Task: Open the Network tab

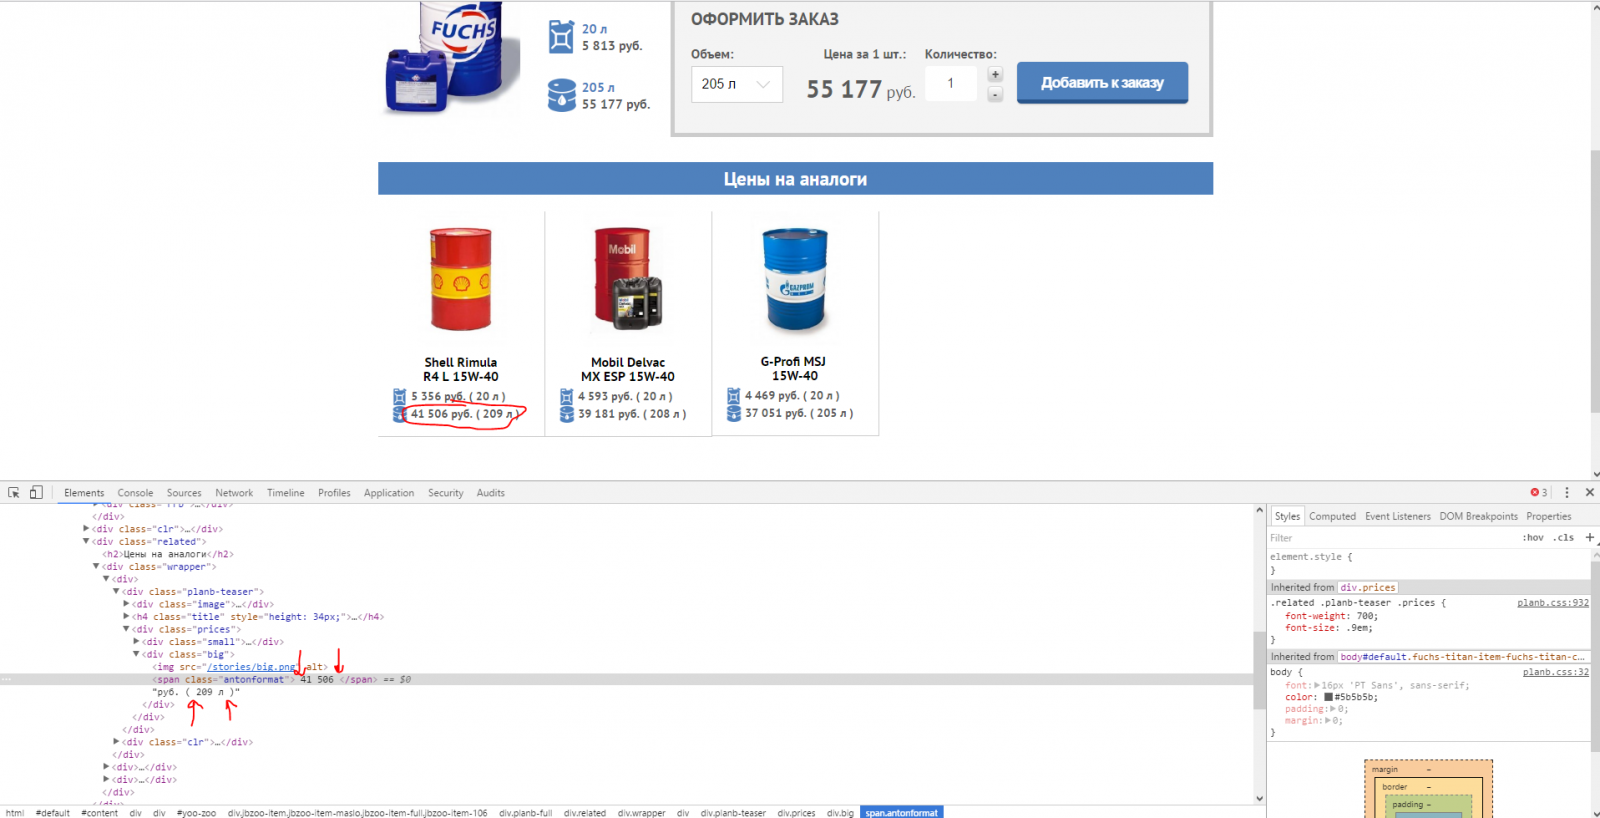Action: pos(234,493)
